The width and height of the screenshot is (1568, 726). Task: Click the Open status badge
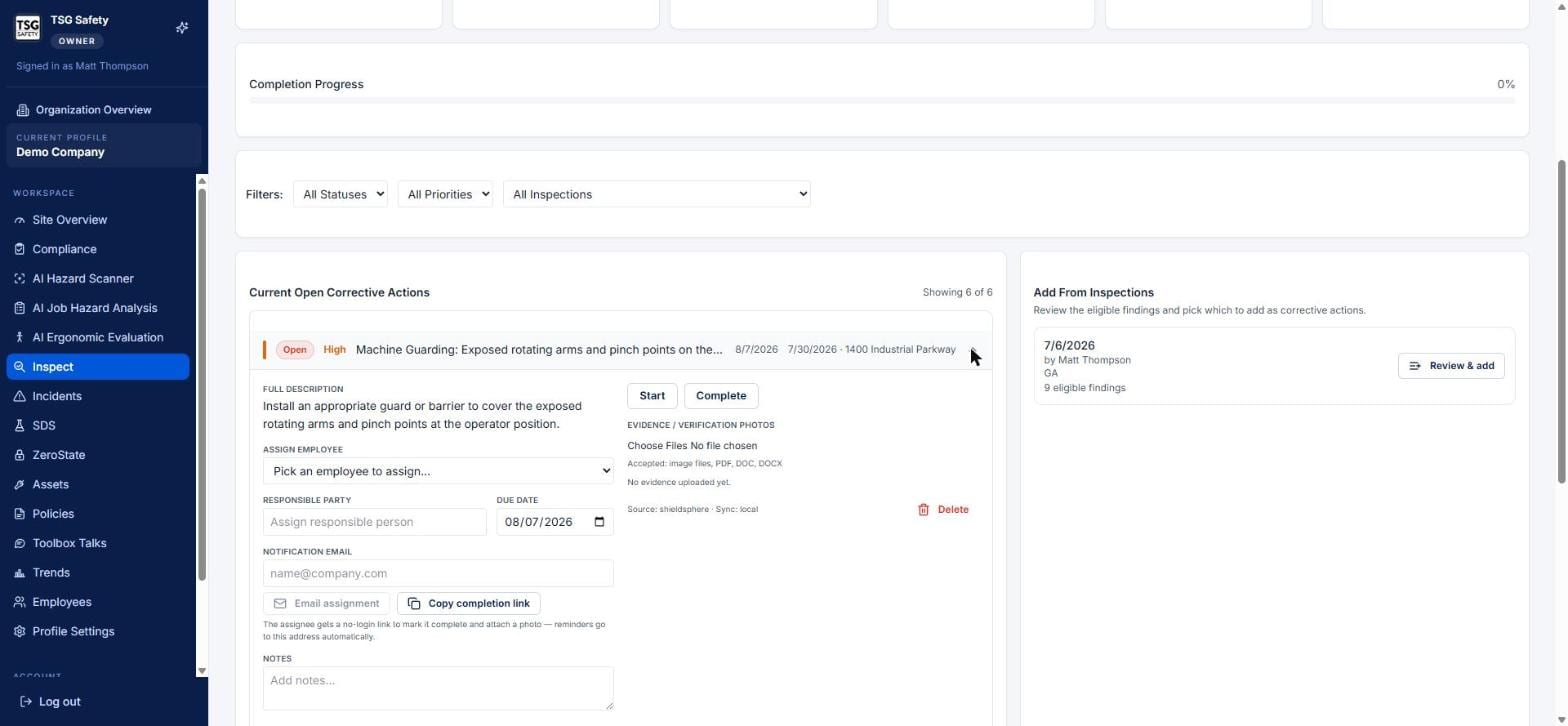click(294, 350)
